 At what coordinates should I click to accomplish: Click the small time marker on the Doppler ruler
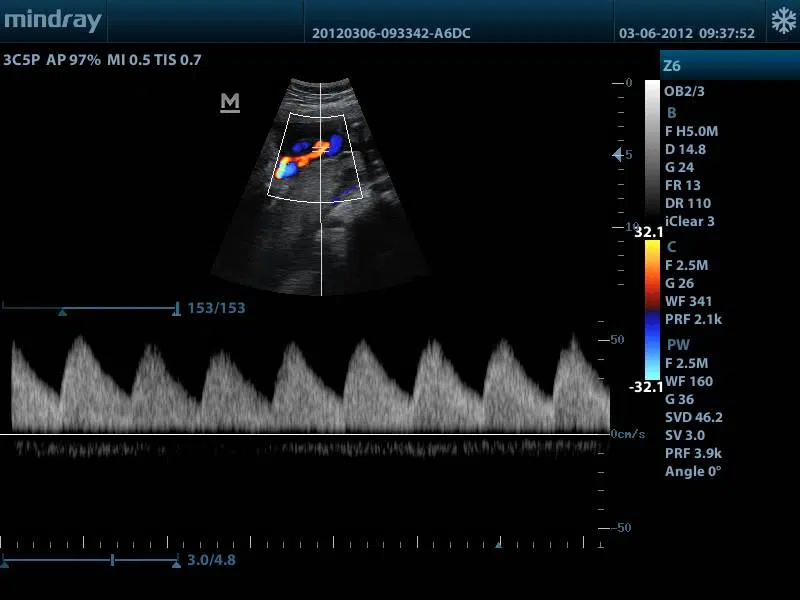(x=499, y=544)
